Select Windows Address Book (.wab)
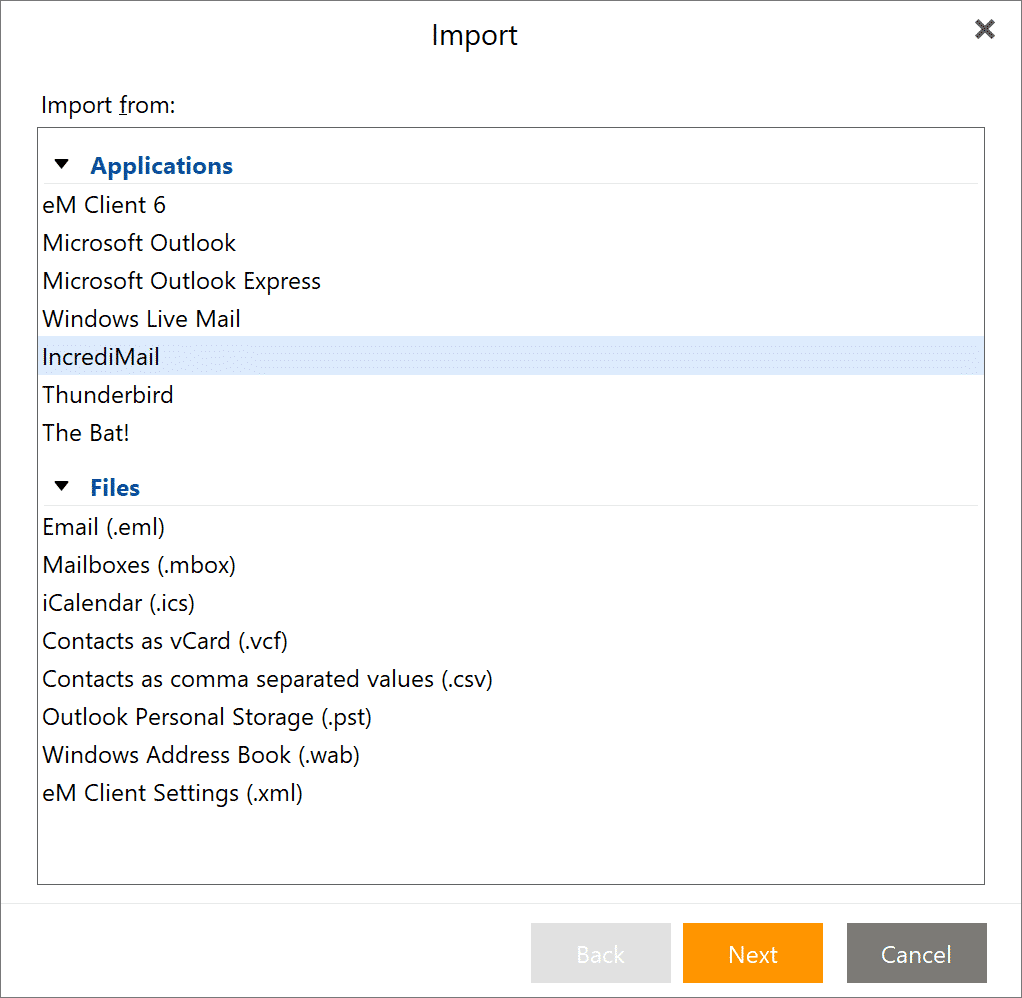Screen dimensions: 1022x998 click(511, 755)
